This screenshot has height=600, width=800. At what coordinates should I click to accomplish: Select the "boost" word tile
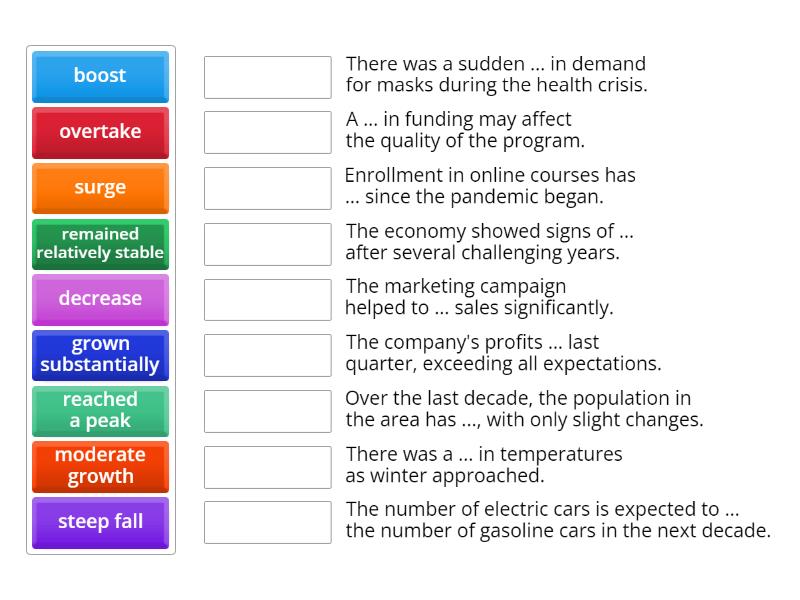pos(100,76)
